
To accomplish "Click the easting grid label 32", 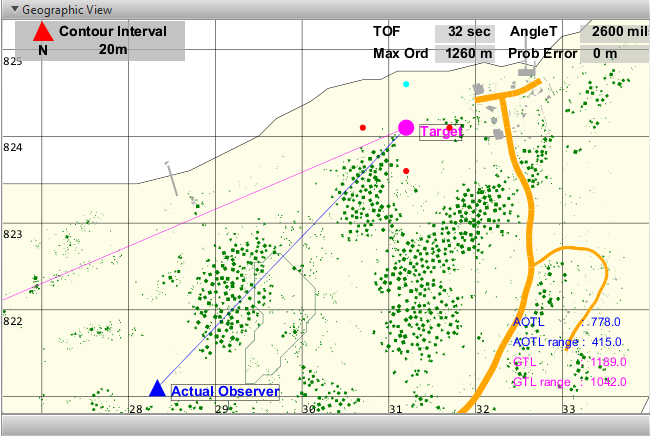I will tap(483, 409).
